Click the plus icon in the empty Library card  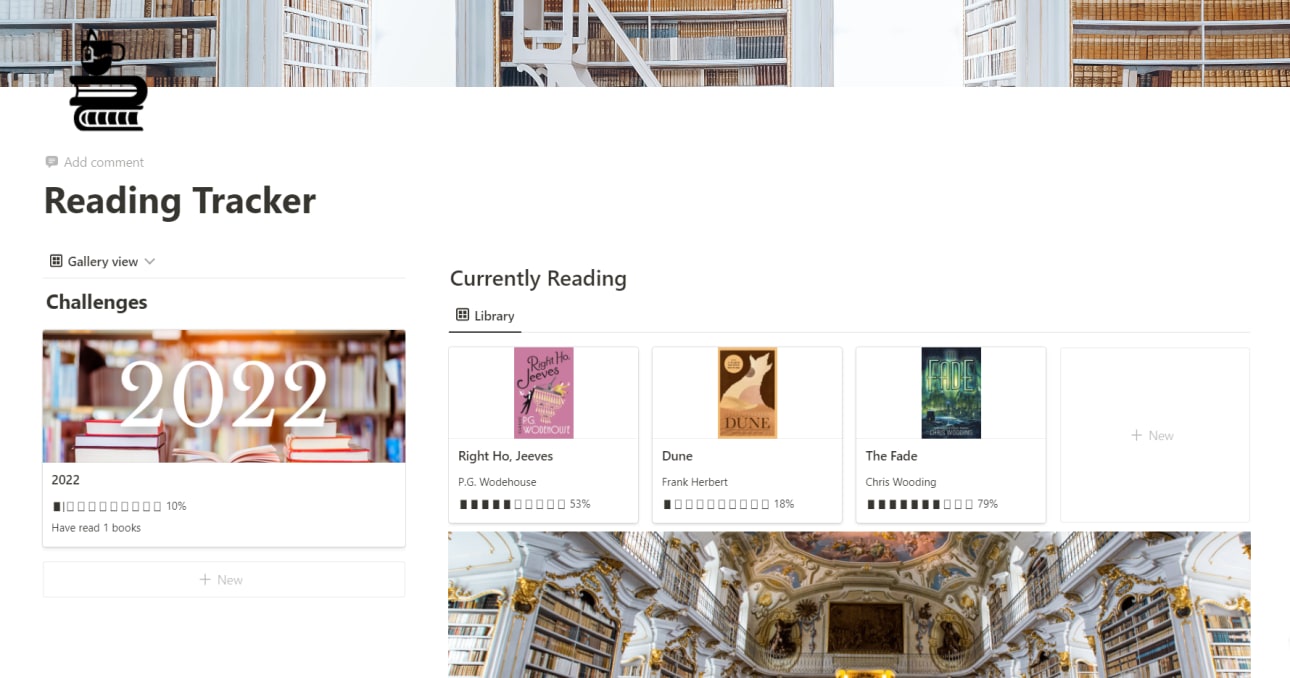click(1136, 435)
